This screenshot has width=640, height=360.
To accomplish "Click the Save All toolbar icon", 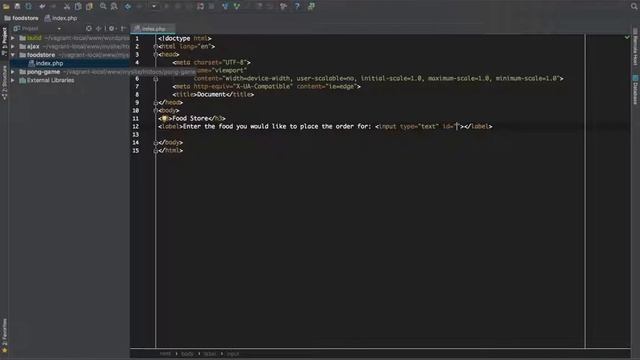I will [17, 6].
